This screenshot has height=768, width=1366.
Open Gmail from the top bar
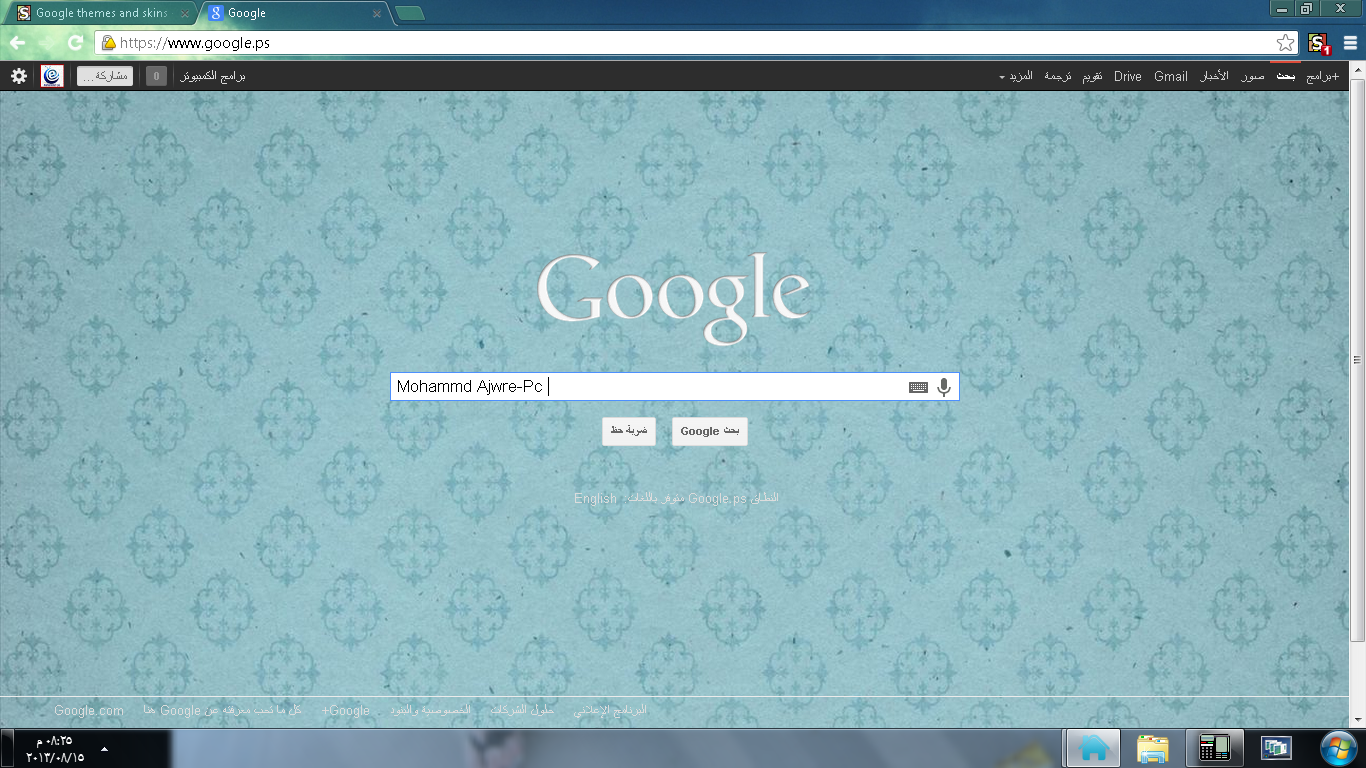[x=1170, y=76]
